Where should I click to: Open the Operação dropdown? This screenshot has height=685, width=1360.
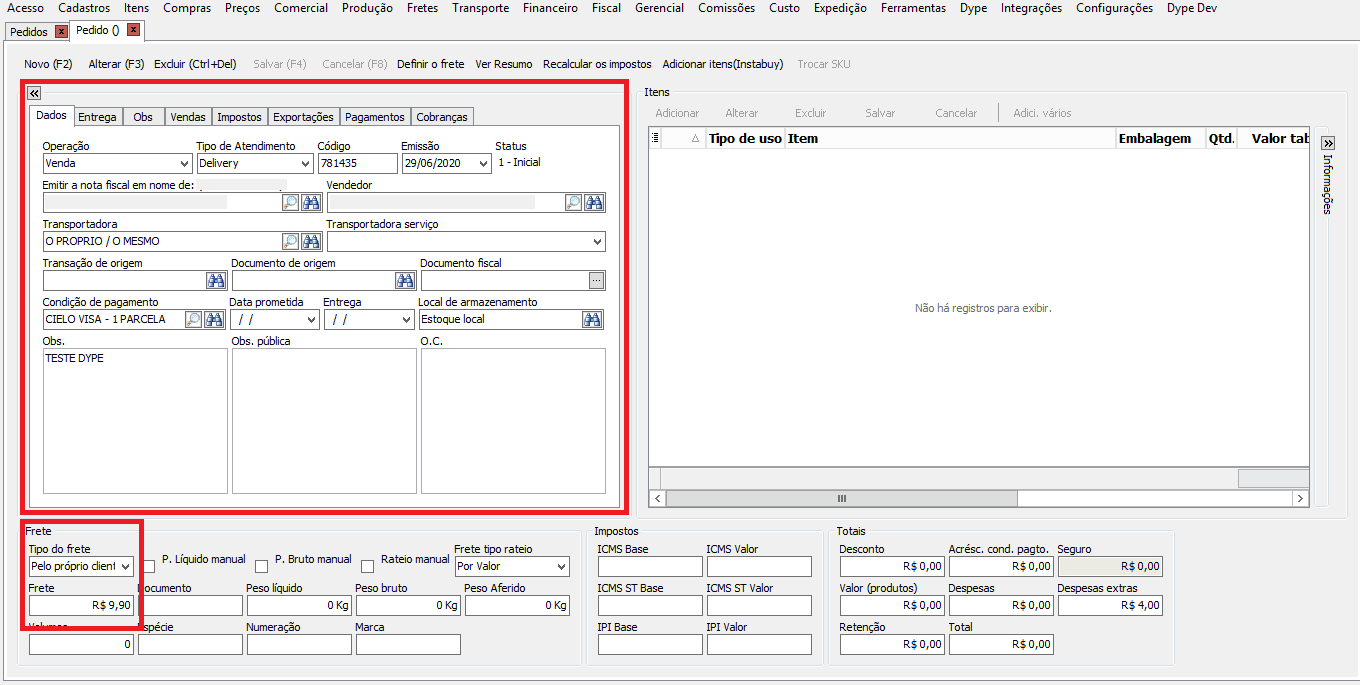coord(184,163)
